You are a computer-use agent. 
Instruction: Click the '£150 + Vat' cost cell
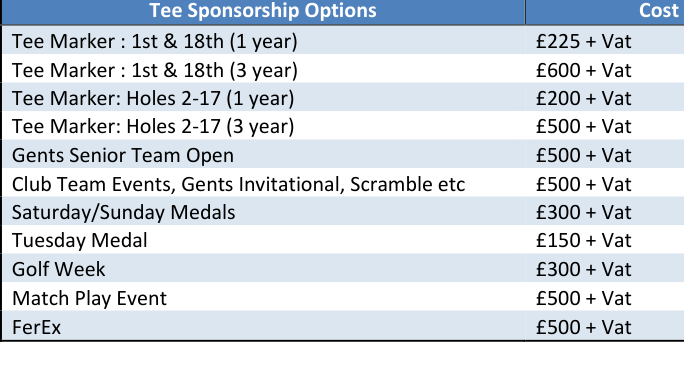click(x=605, y=240)
